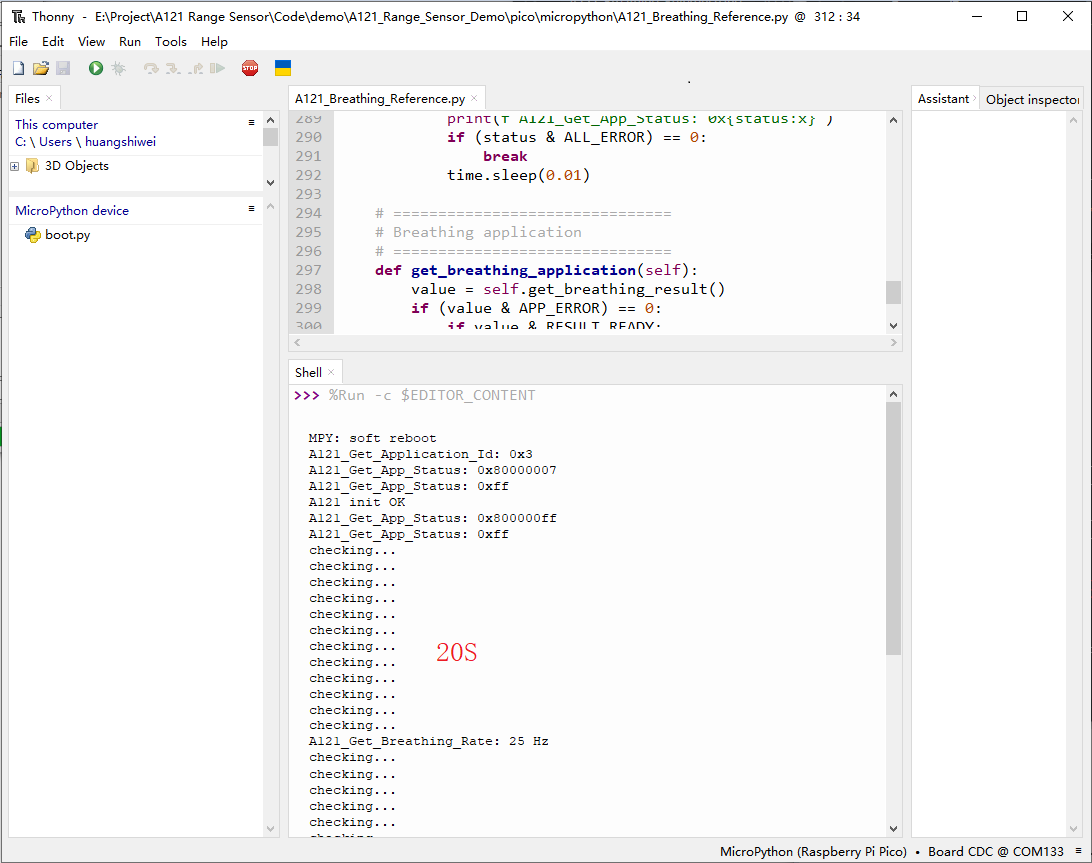
Task: Expand the 3D Objects folder
Action: click(x=15, y=166)
